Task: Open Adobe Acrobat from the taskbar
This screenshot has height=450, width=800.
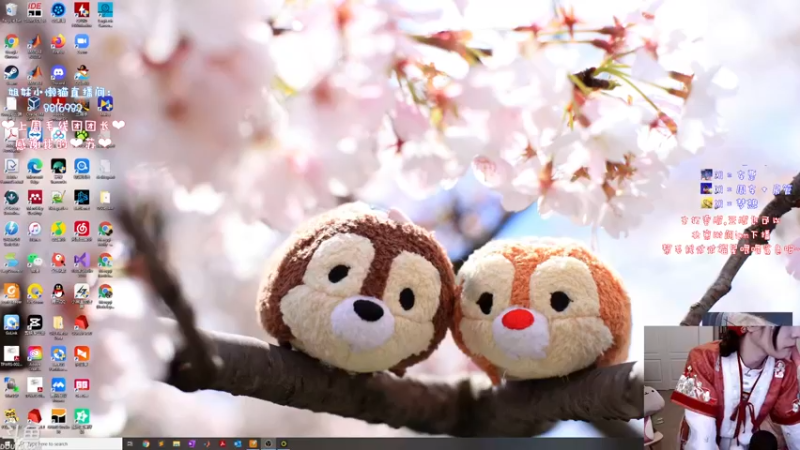Action: (x=222, y=444)
